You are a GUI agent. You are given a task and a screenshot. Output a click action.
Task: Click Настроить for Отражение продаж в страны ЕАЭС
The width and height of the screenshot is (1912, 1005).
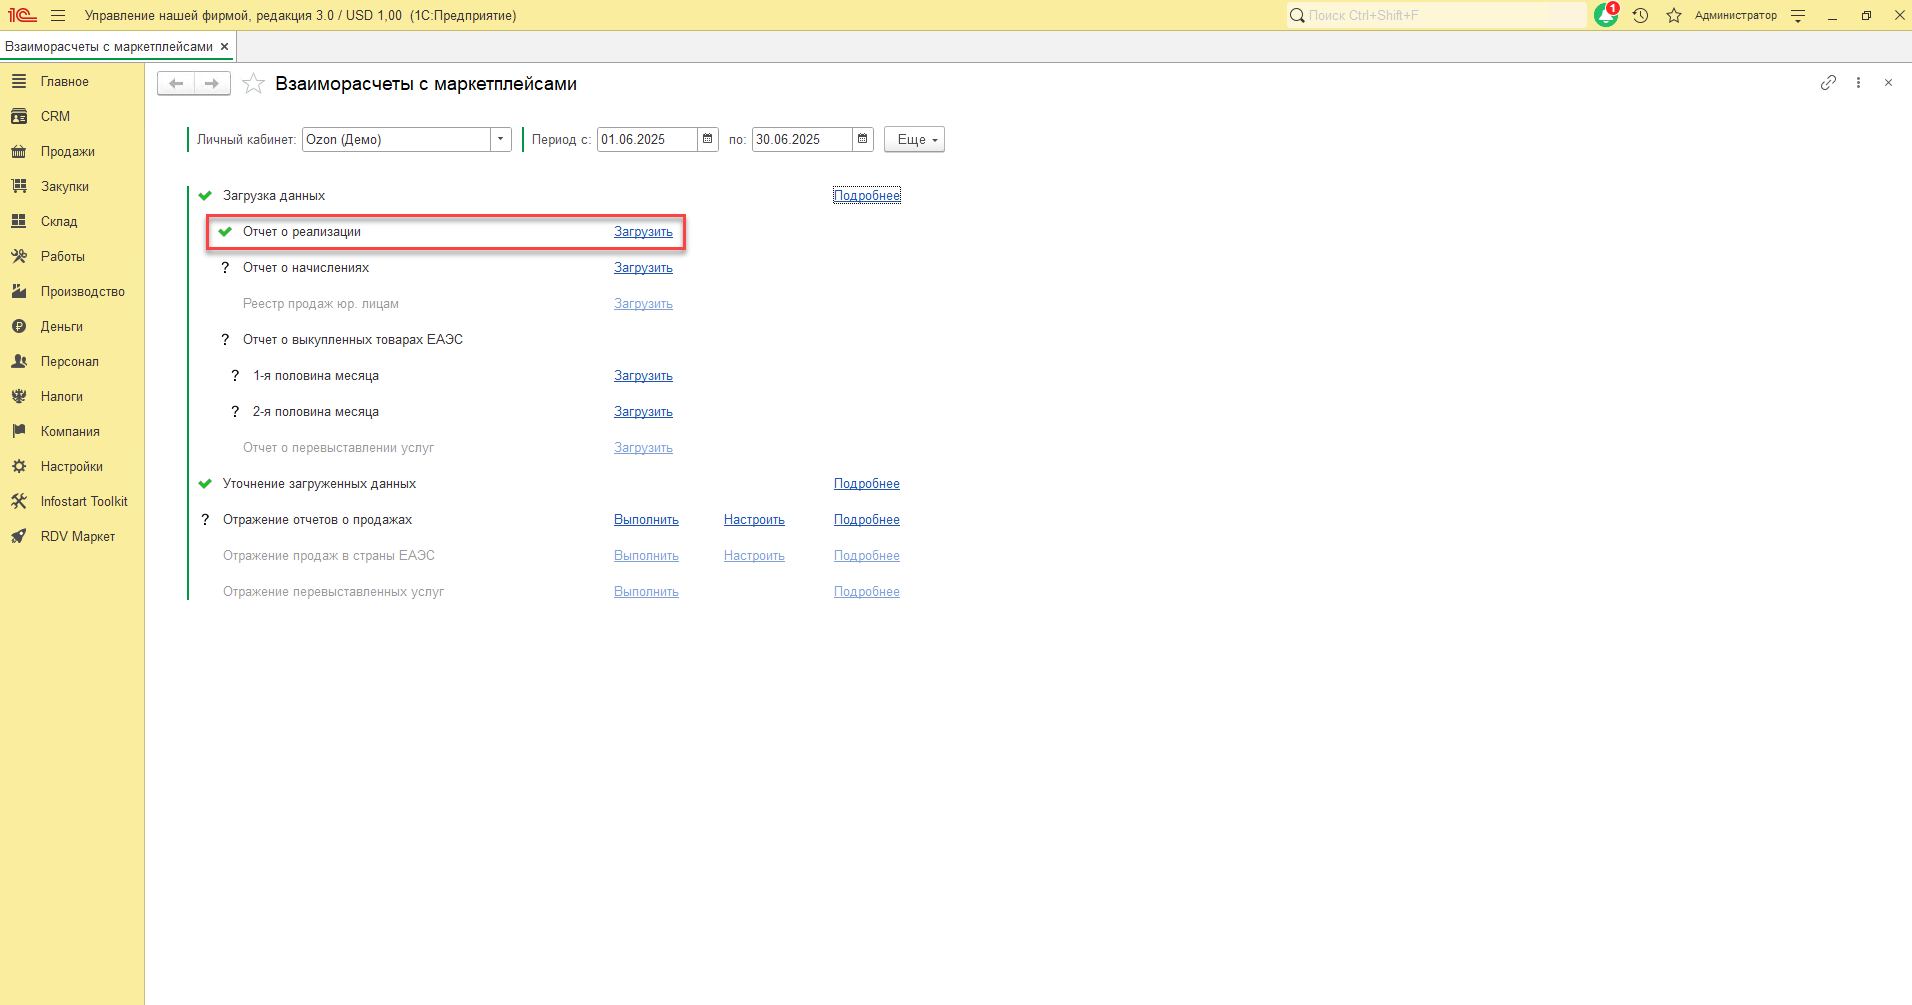click(x=754, y=556)
